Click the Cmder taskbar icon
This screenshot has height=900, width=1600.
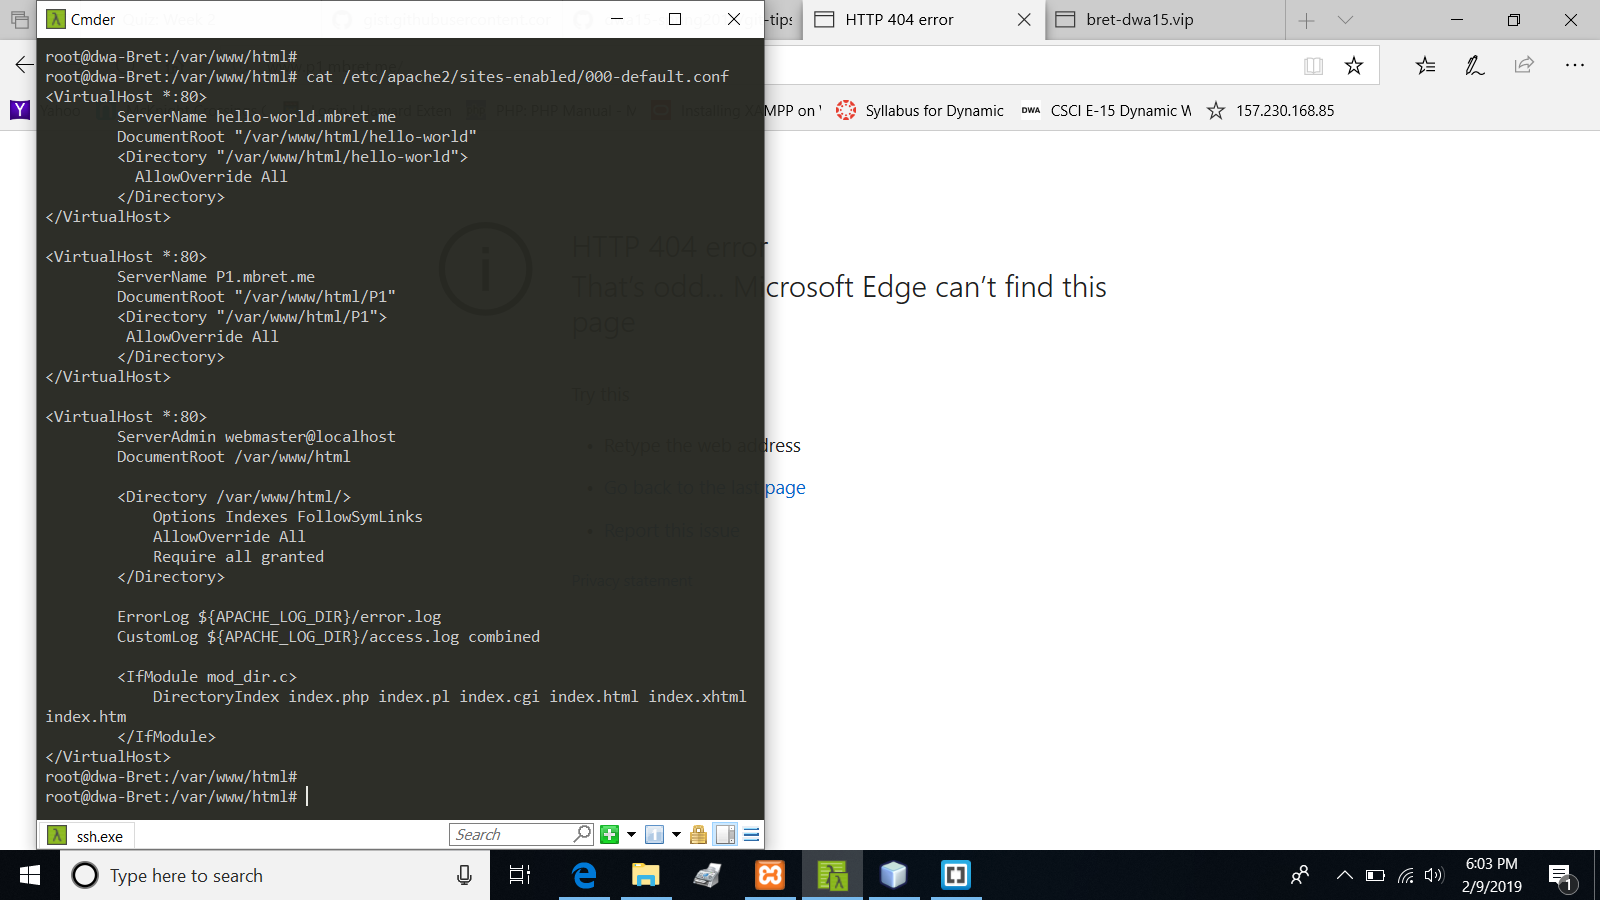point(832,875)
